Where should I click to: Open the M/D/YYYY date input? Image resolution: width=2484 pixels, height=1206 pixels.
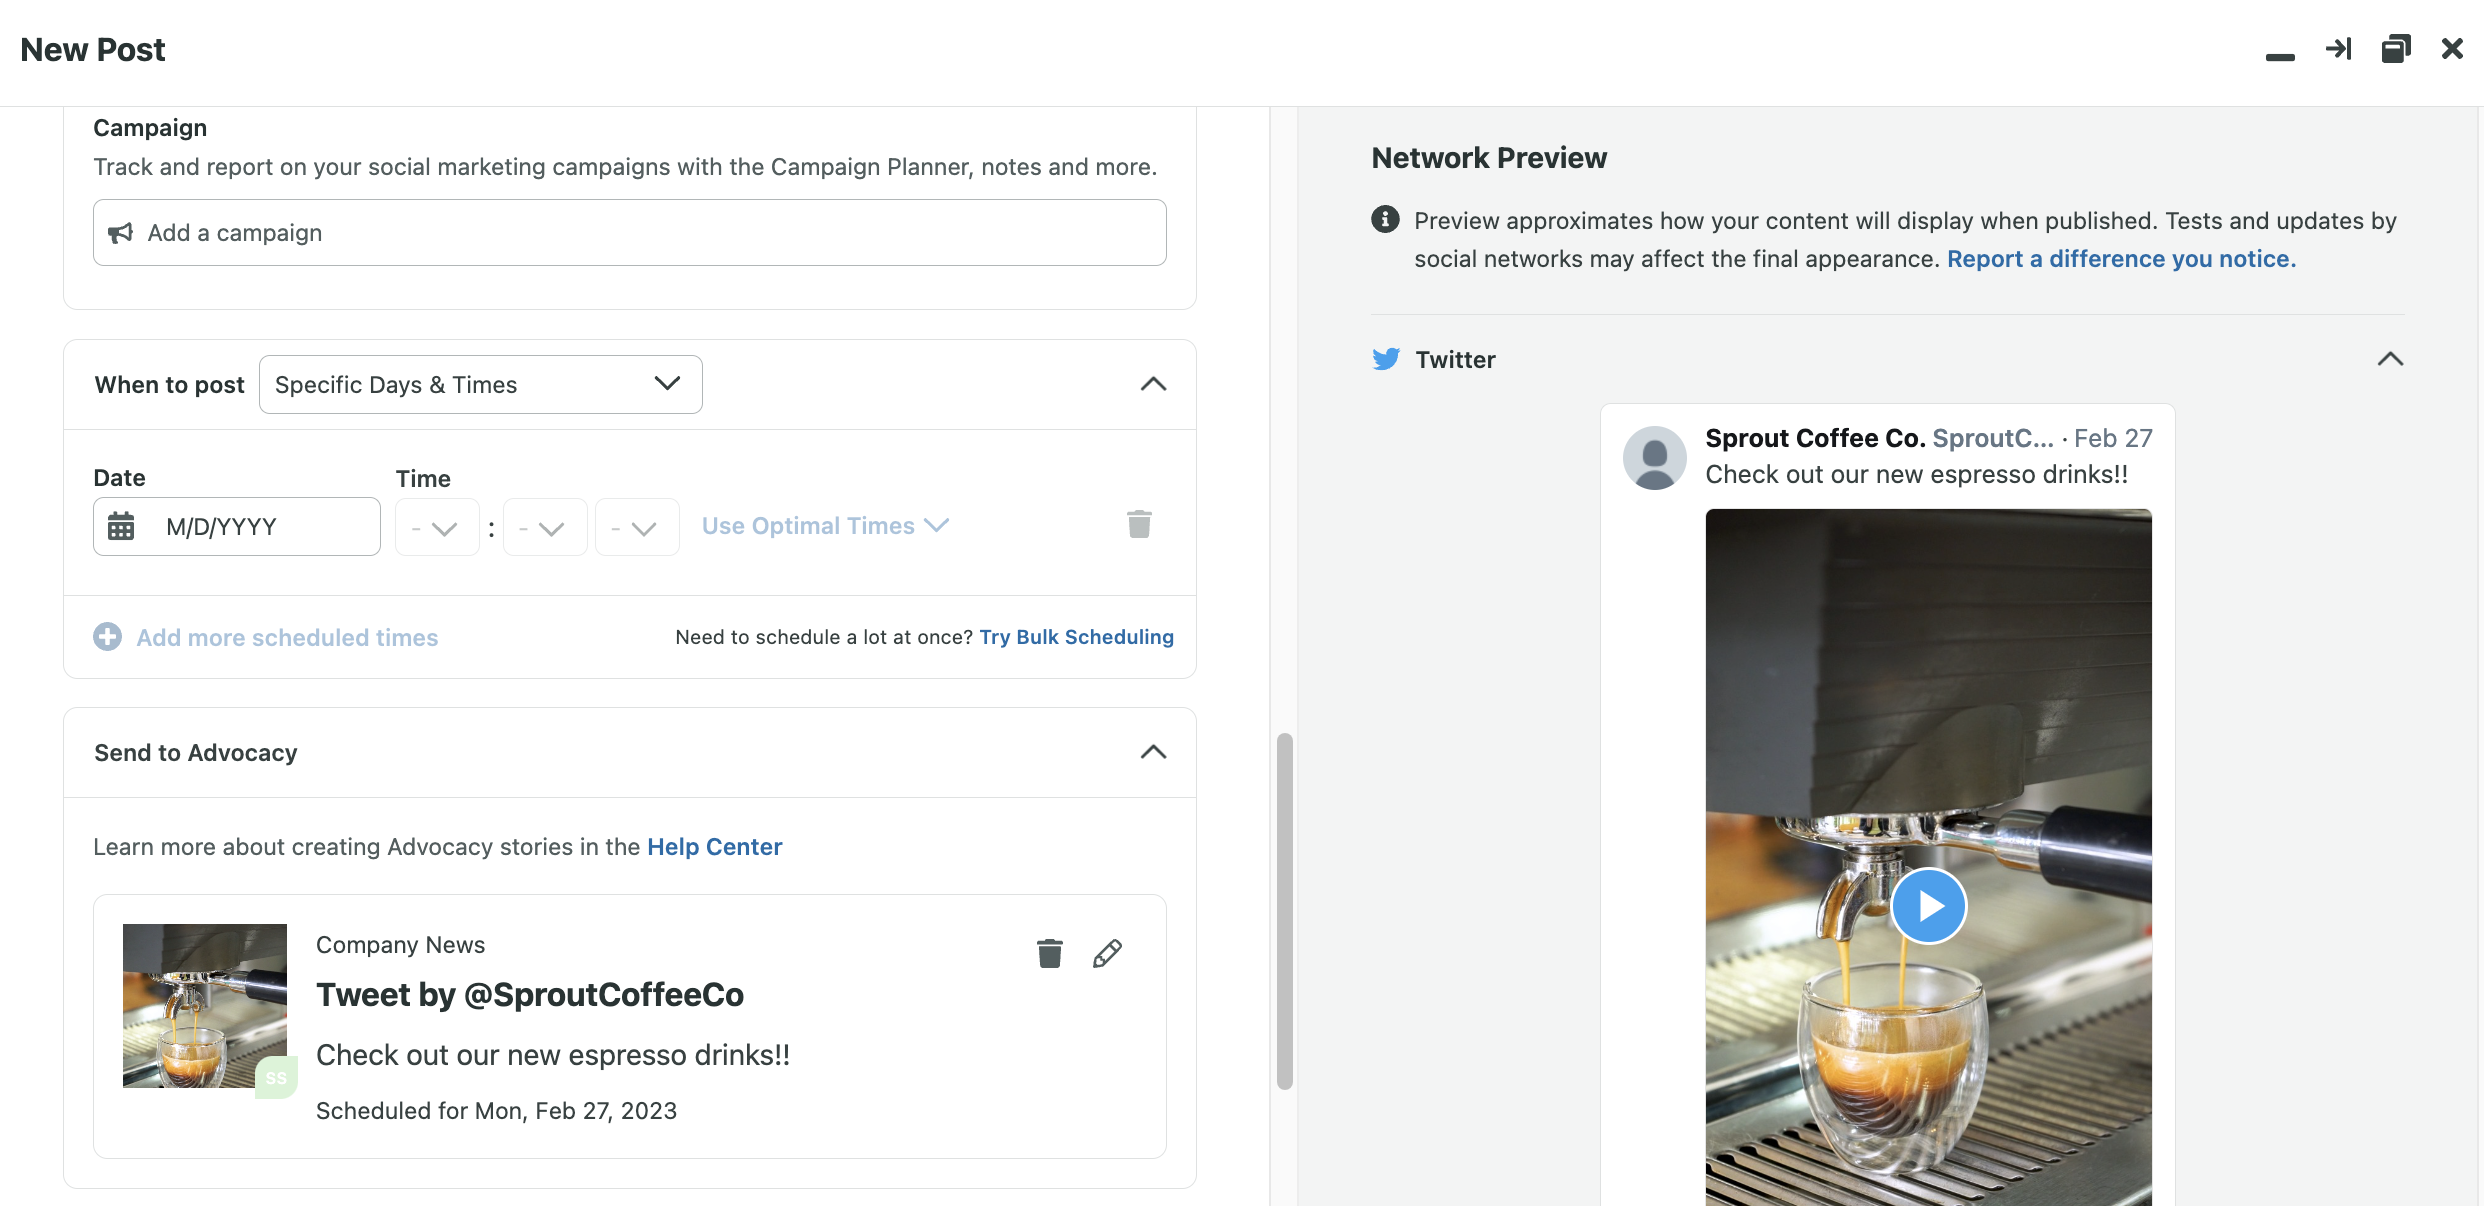237,526
